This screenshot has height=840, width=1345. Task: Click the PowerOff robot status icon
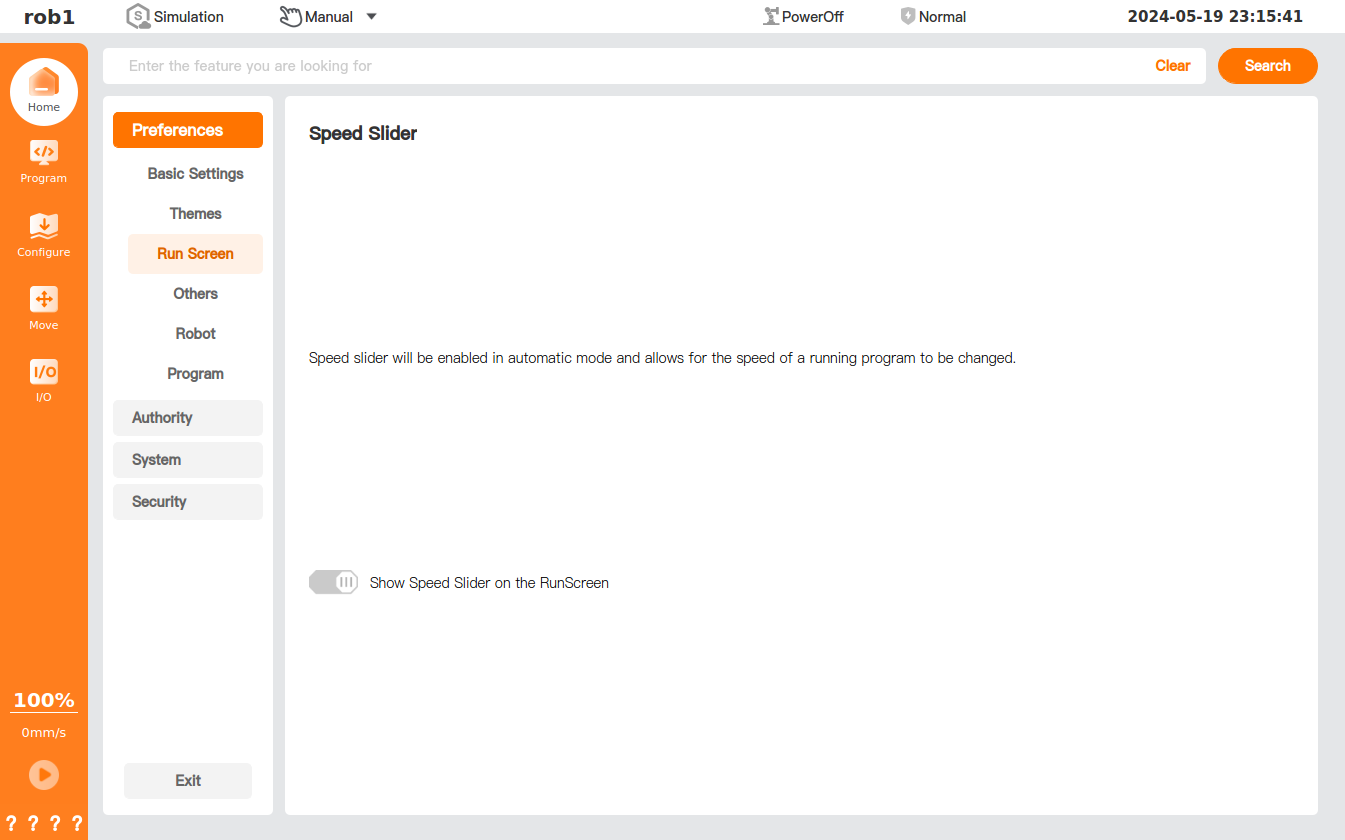tap(771, 16)
